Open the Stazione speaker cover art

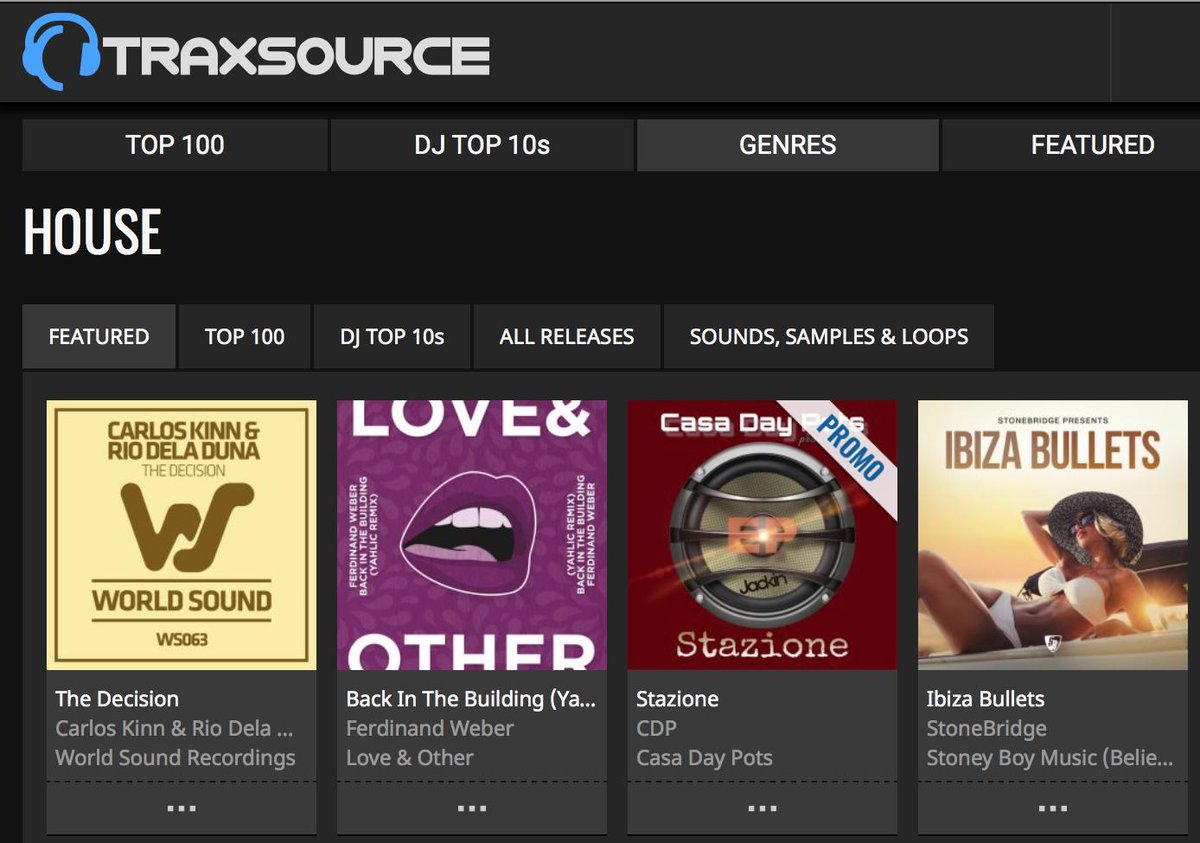coord(762,535)
